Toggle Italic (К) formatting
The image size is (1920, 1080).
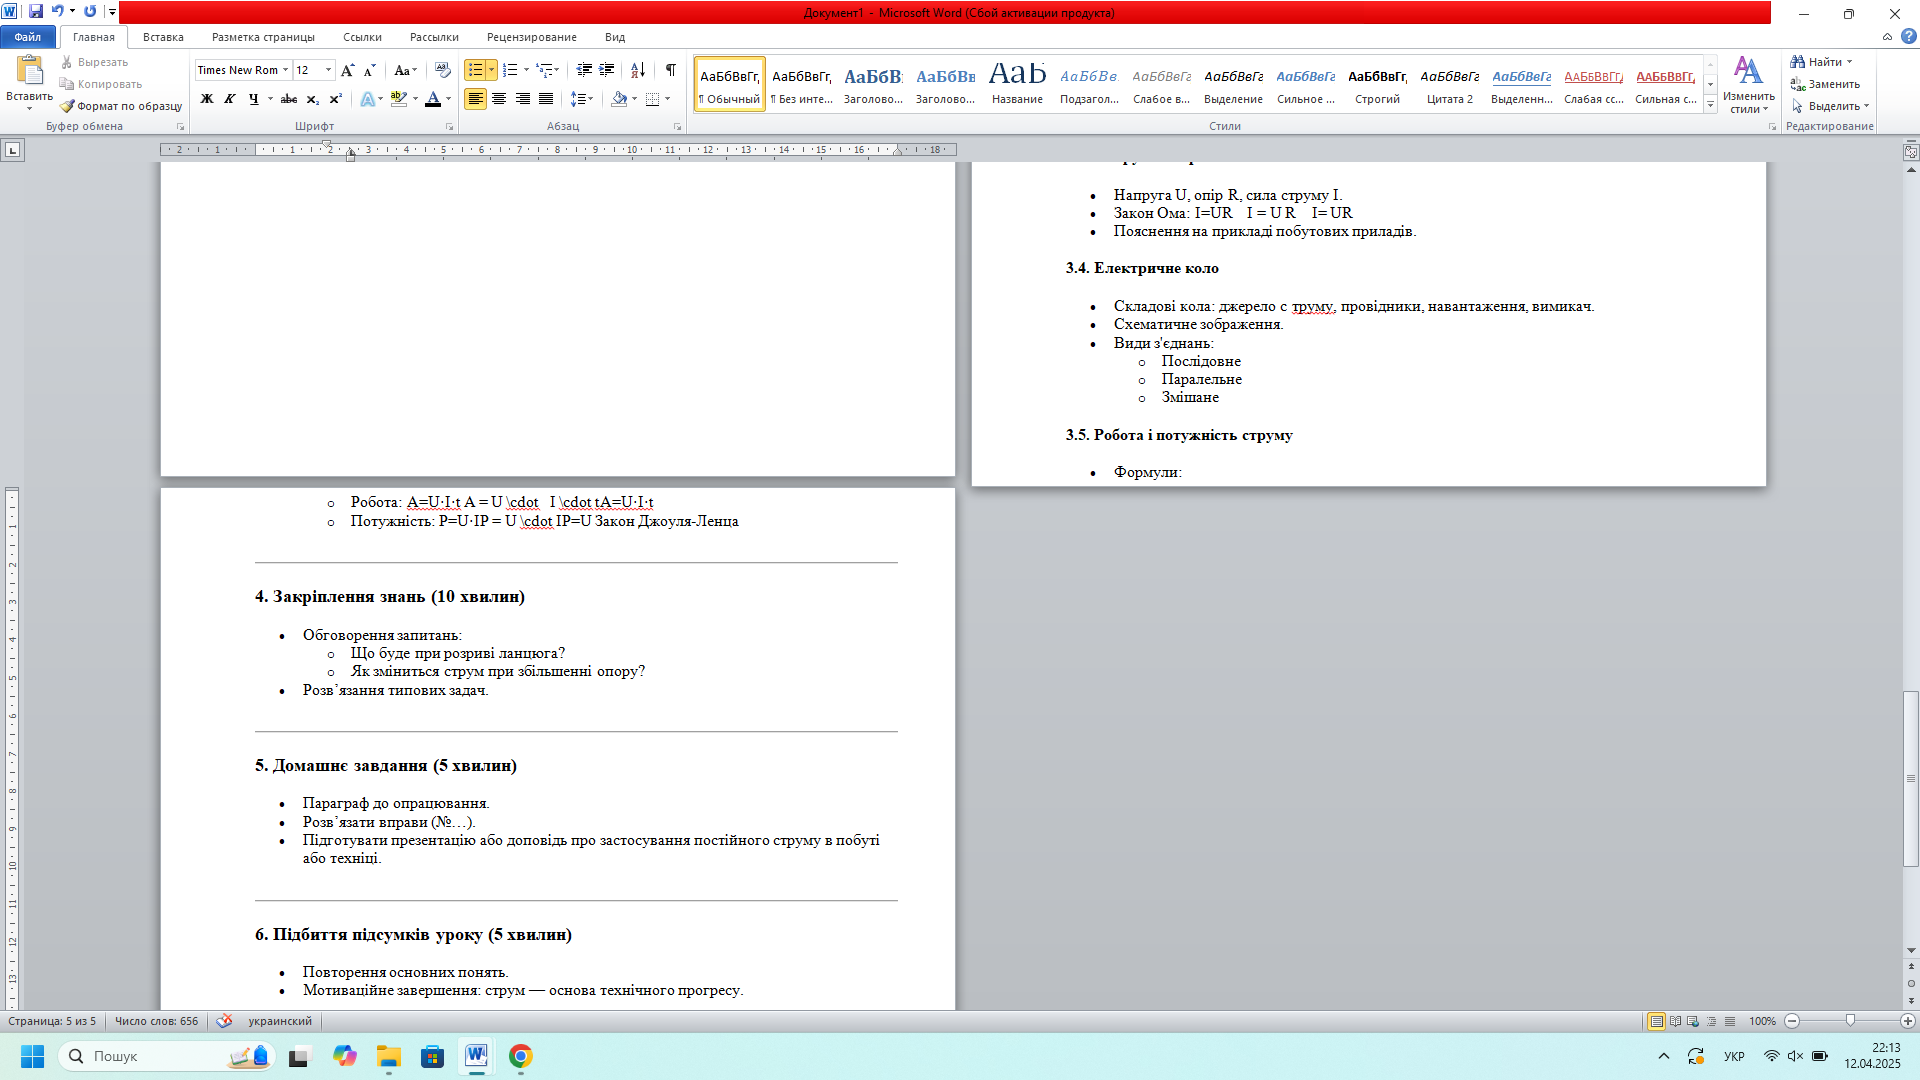coord(230,99)
